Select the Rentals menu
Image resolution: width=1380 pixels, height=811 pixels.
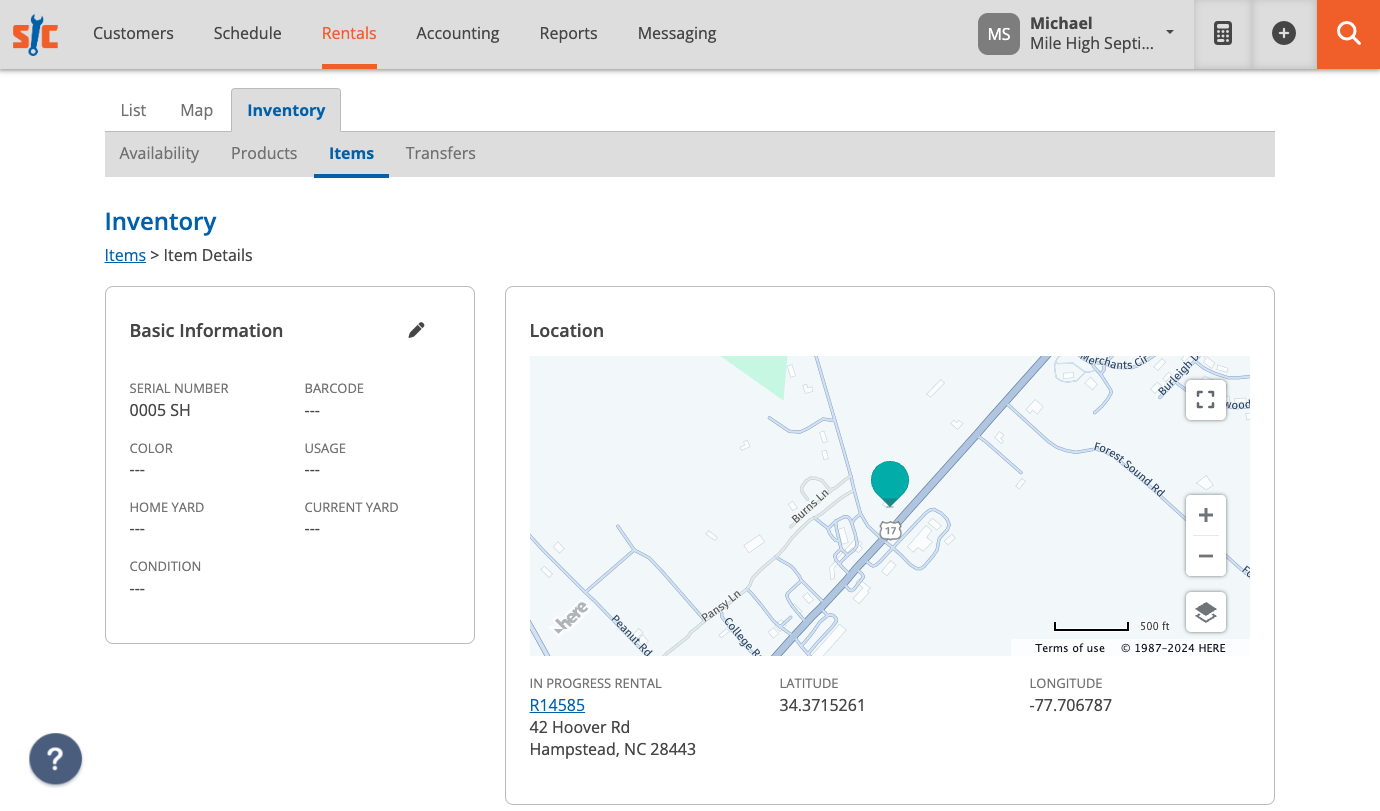[349, 33]
